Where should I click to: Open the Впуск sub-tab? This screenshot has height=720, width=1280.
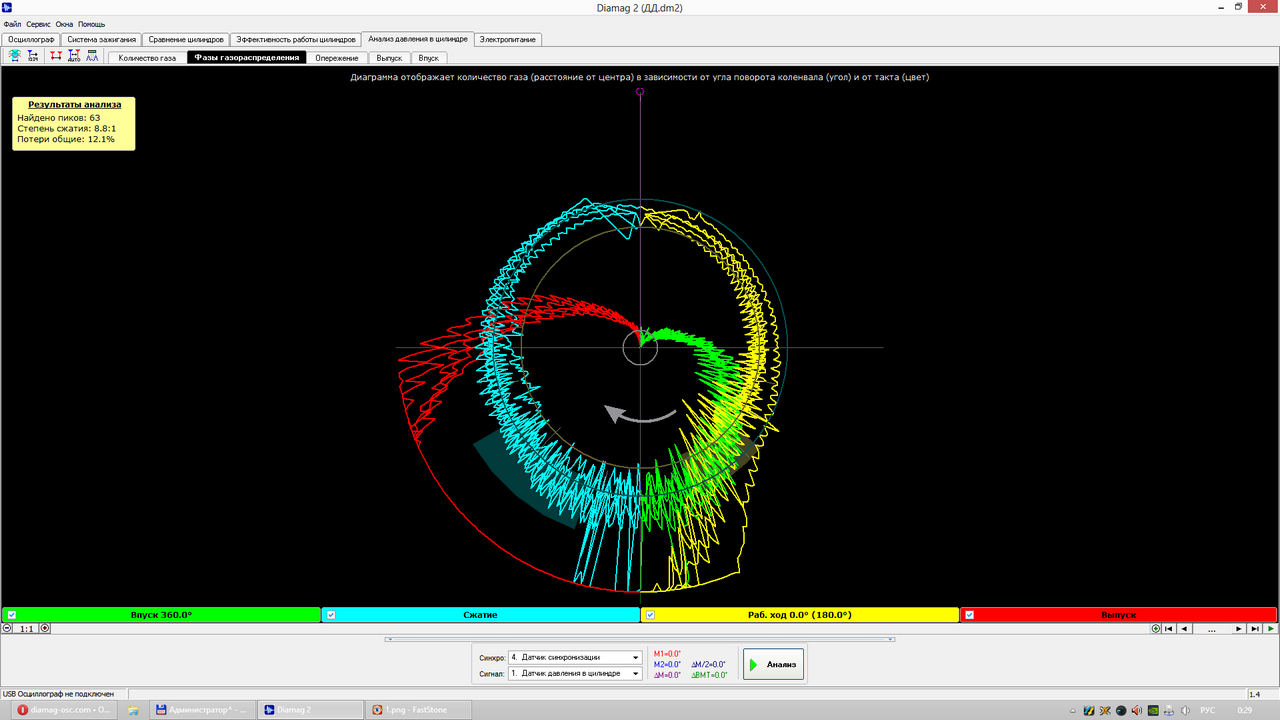click(429, 58)
